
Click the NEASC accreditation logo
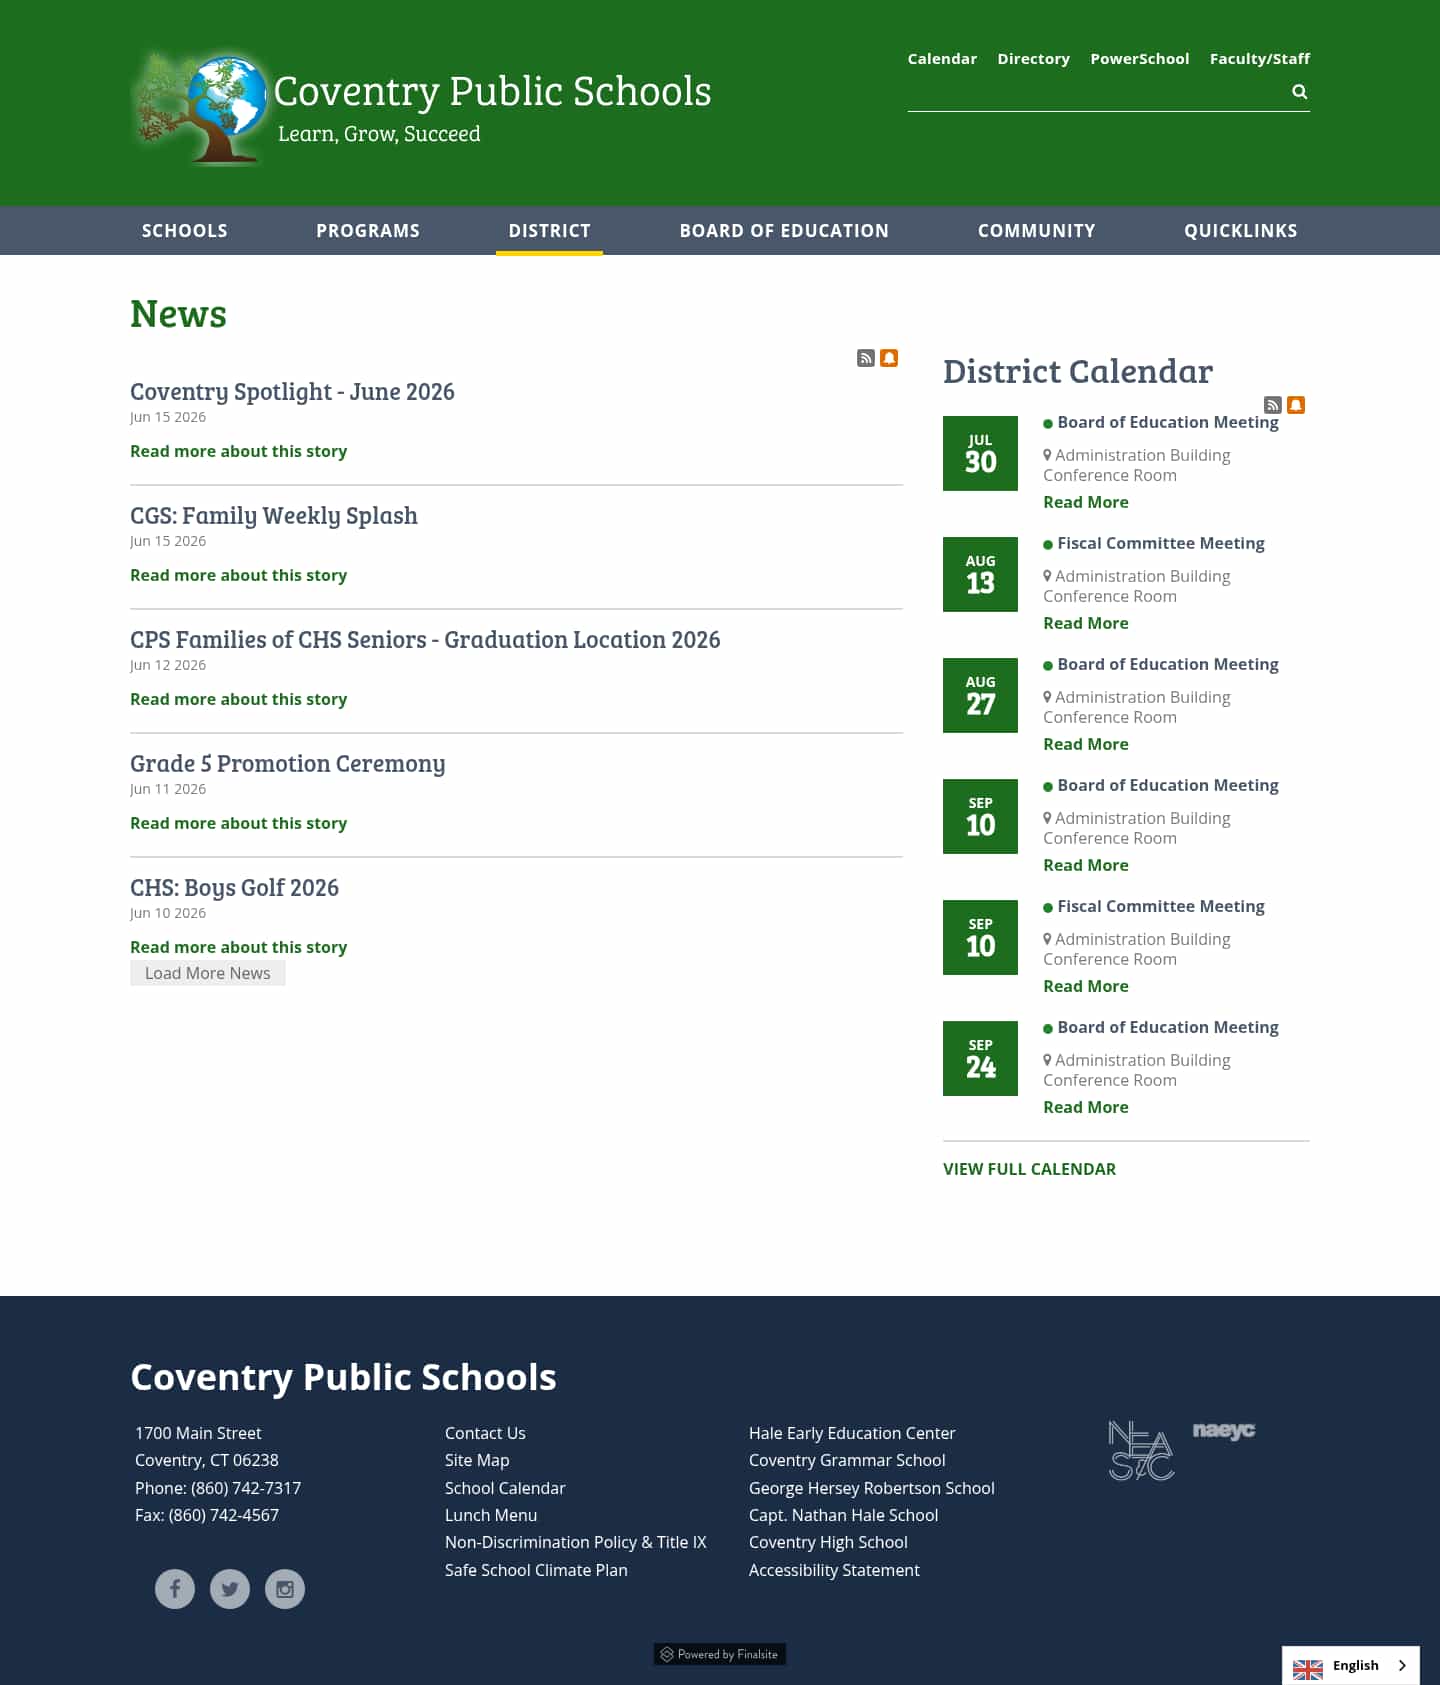tap(1141, 1451)
